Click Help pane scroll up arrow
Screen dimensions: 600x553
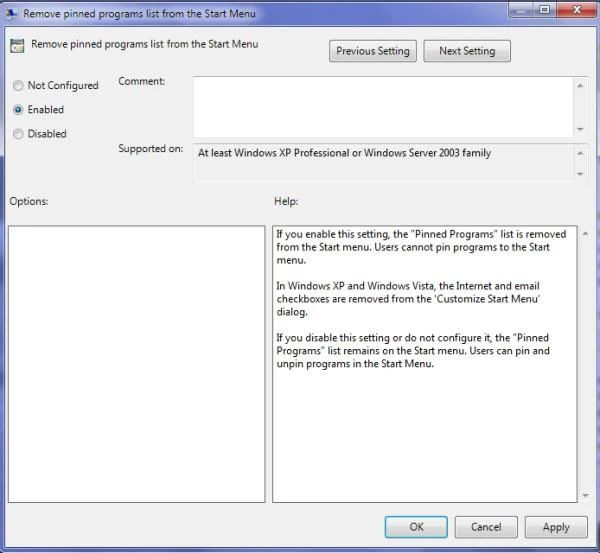[x=585, y=233]
